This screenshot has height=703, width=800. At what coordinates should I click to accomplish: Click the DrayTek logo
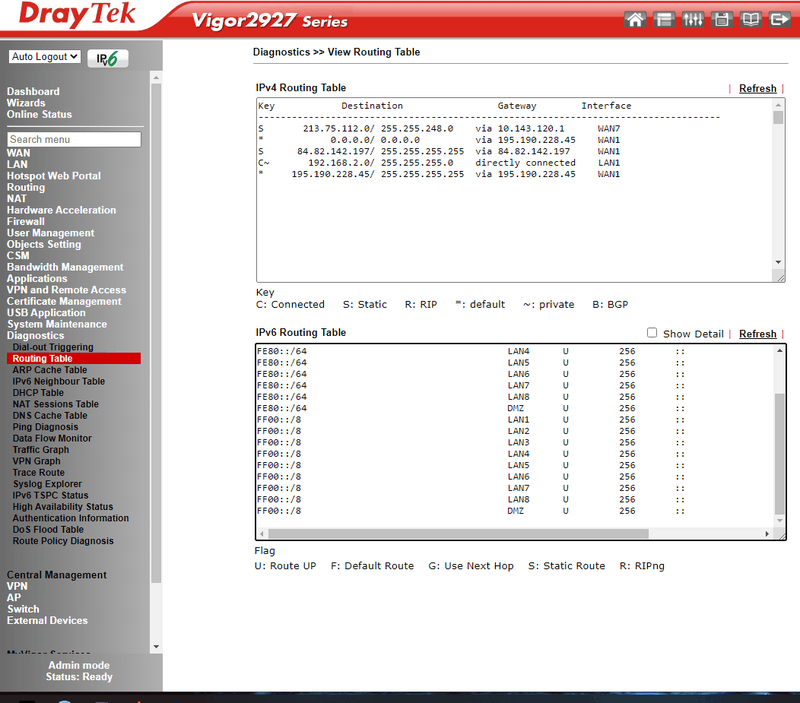pos(77,15)
